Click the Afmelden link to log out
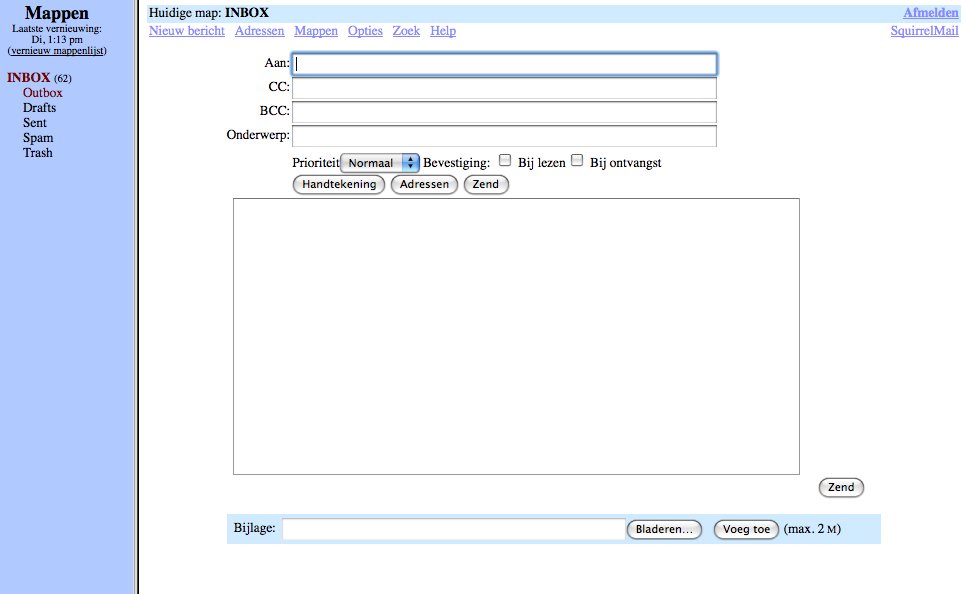This screenshot has height=594, width=966. coord(930,13)
